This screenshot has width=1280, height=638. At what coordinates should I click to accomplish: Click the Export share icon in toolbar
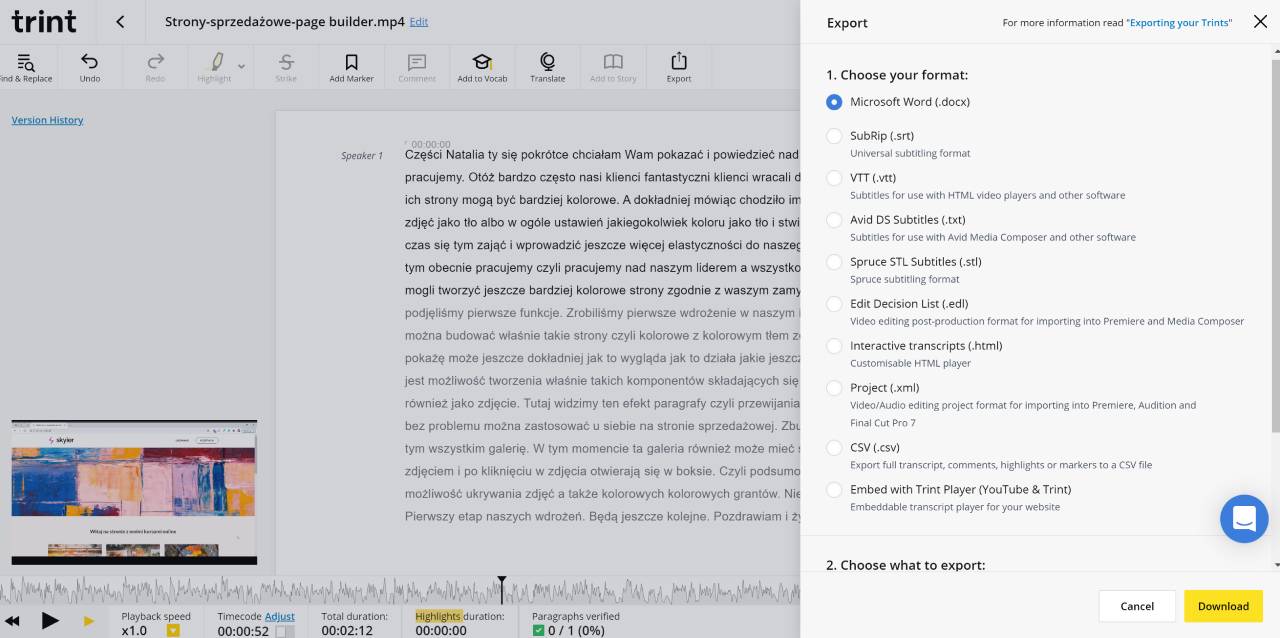[679, 62]
